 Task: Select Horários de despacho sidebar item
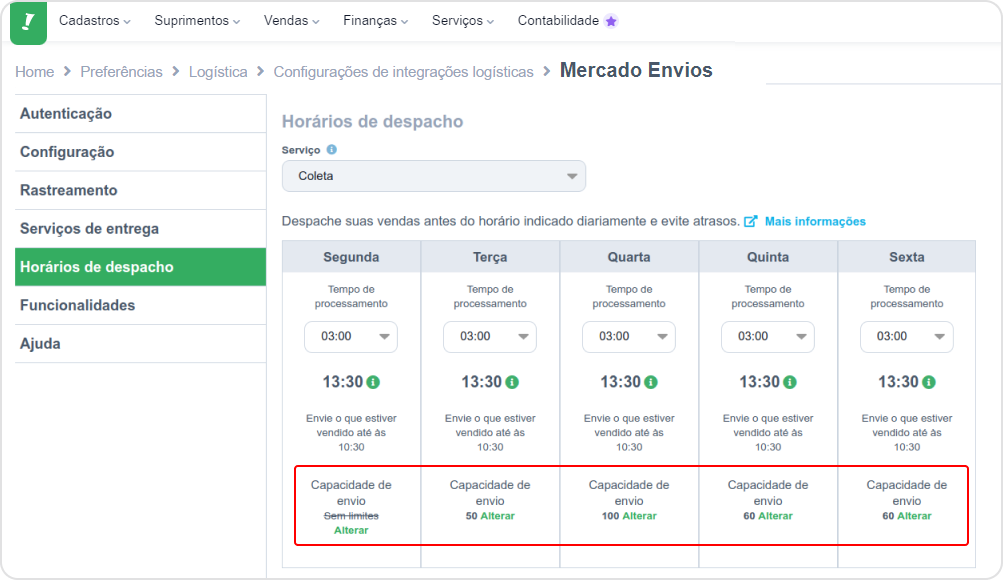(140, 267)
